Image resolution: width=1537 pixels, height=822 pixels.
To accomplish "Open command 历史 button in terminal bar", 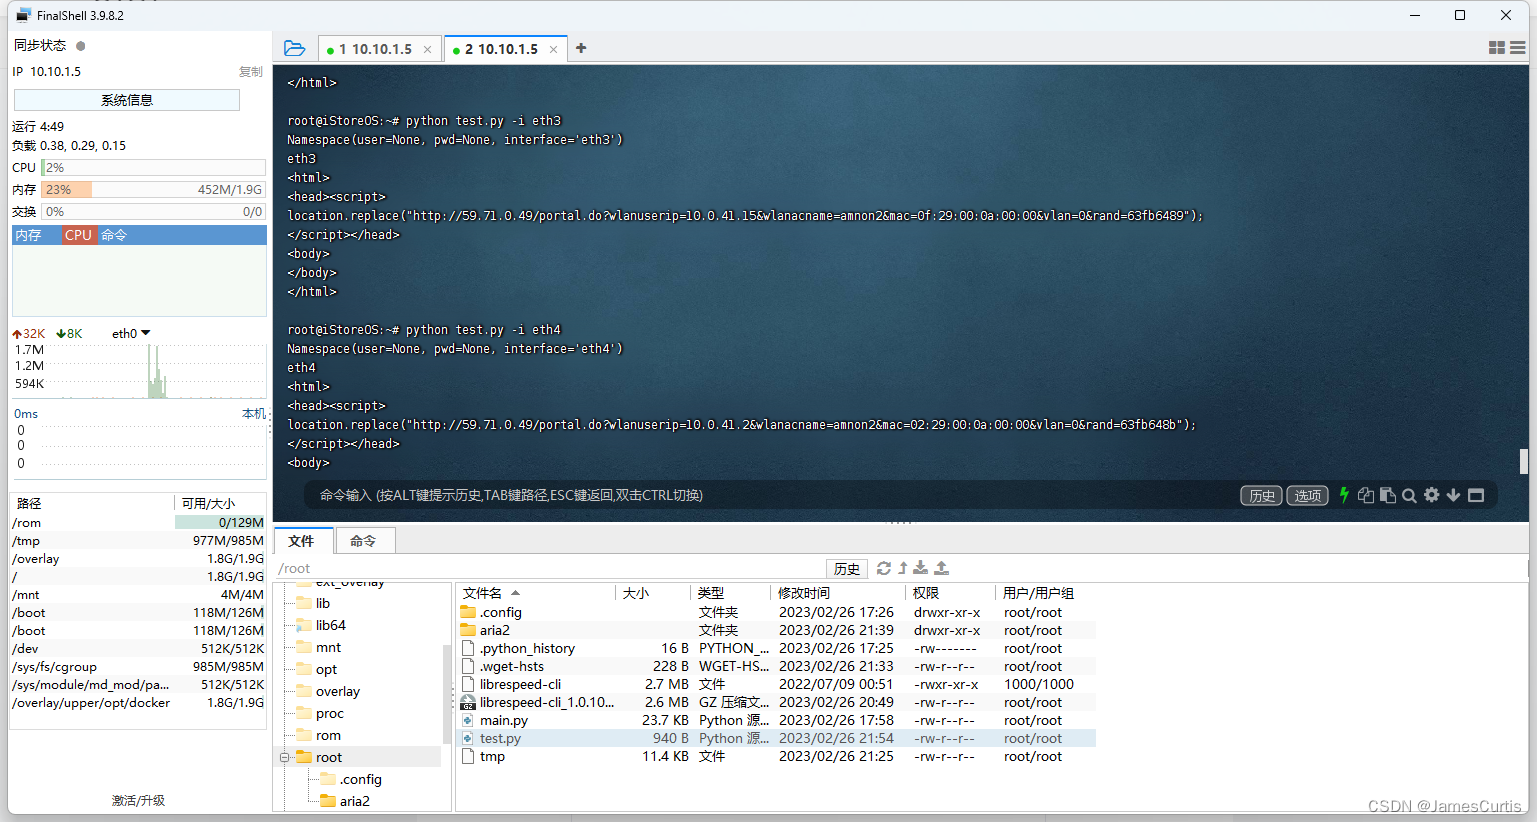I will click(x=1261, y=496).
